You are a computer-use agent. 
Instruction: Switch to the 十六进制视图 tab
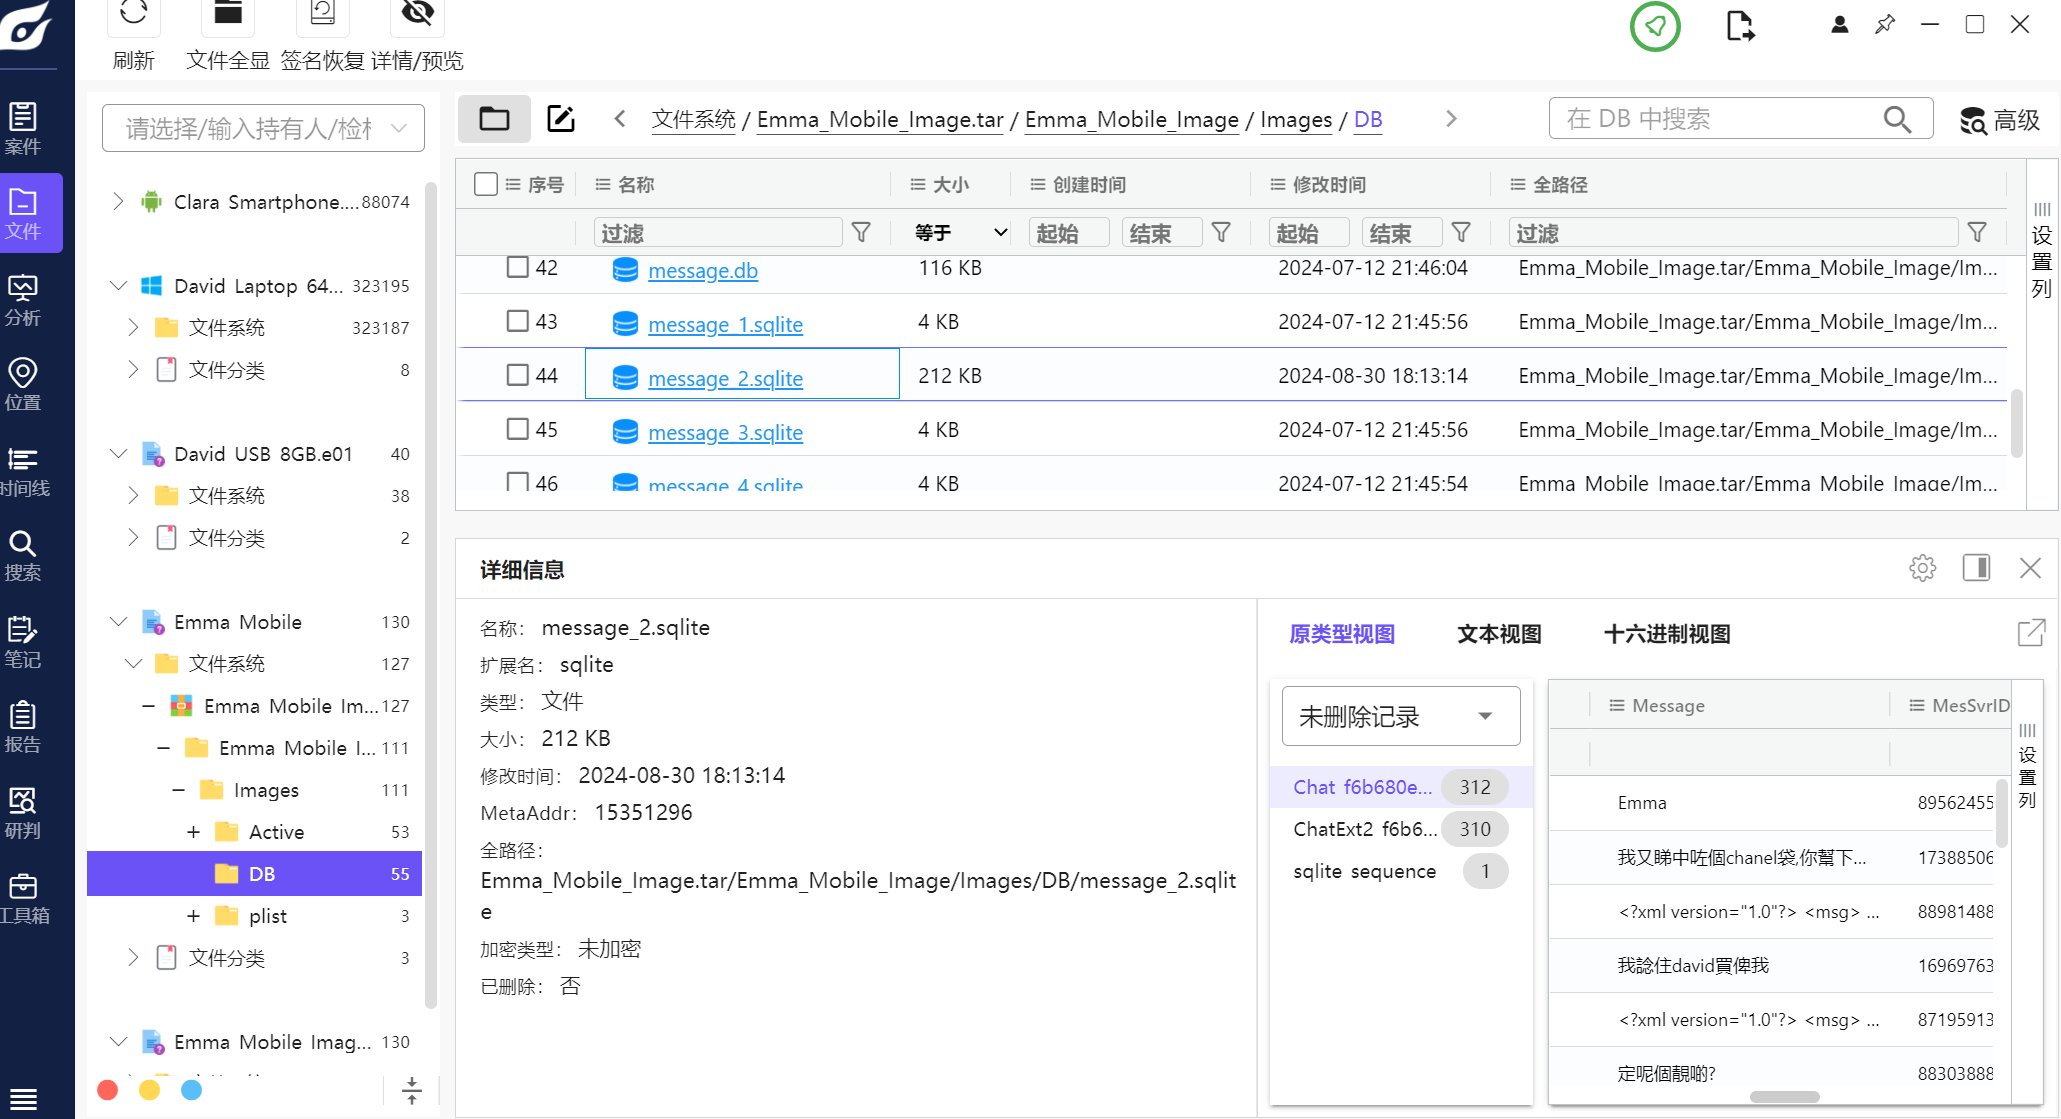click(x=1665, y=634)
